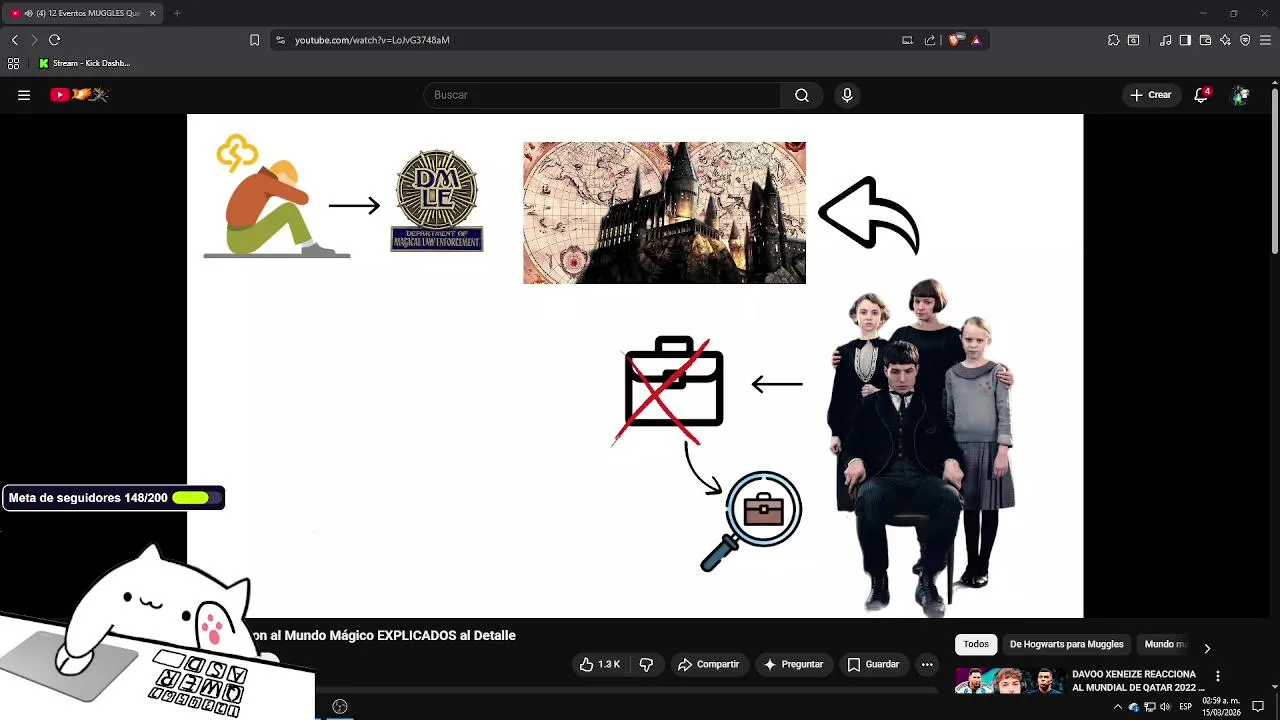This screenshot has width=1280, height=720.
Task: Toggle the browser sidebar panel icon
Action: (1185, 40)
